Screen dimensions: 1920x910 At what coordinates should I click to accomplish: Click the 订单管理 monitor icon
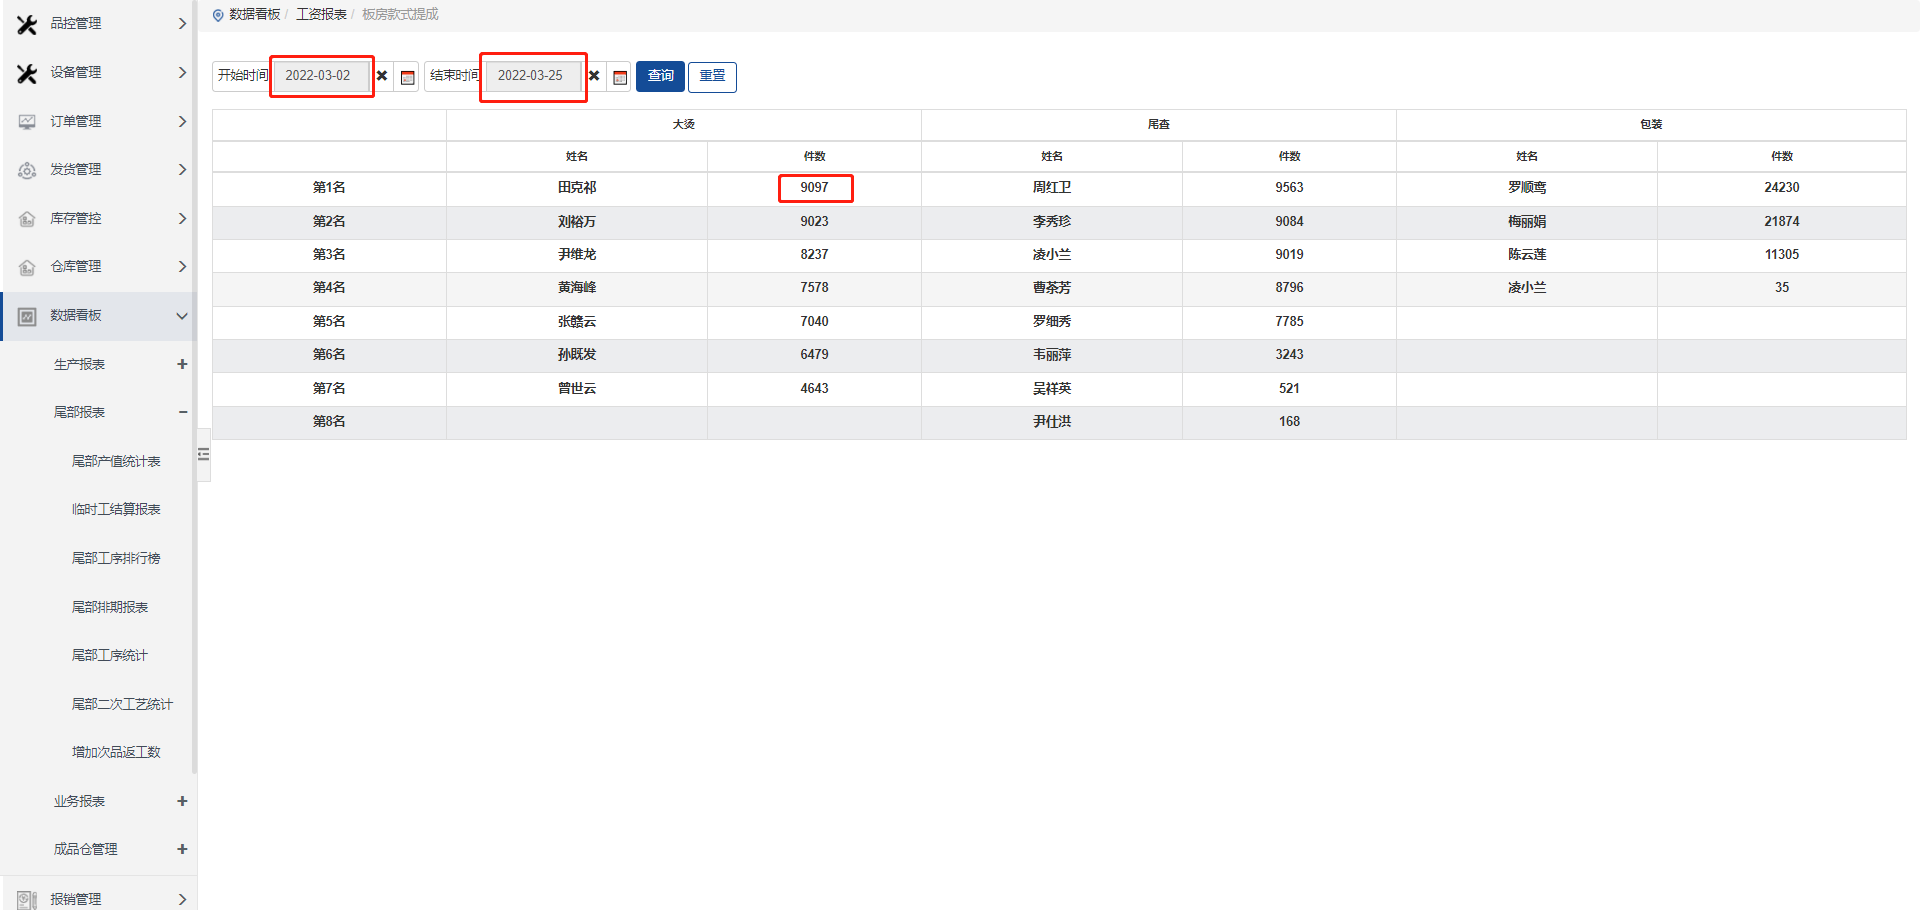(27, 122)
